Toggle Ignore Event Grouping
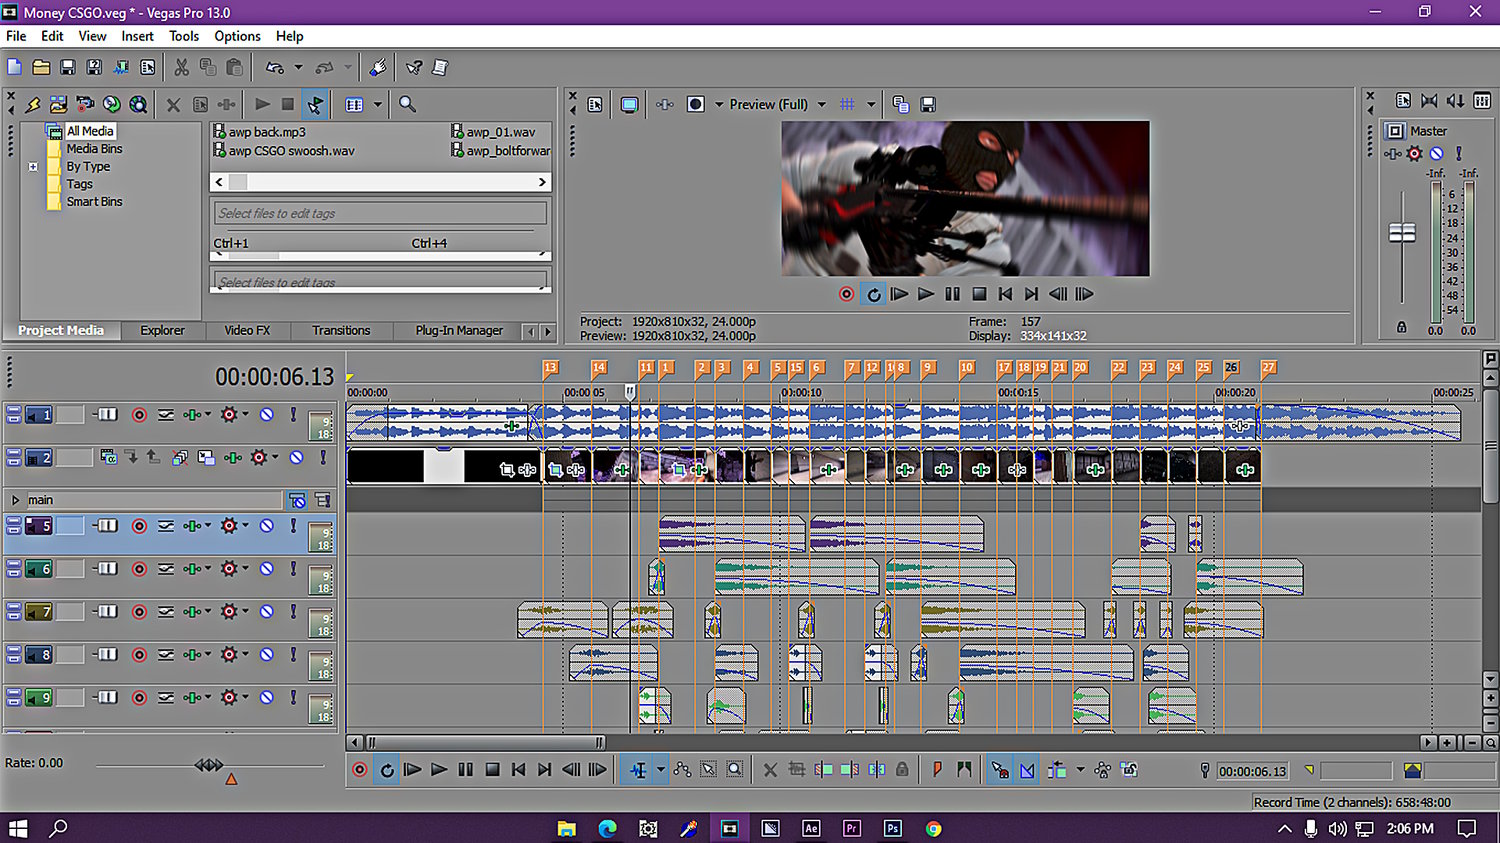 pyautogui.click(x=1129, y=769)
